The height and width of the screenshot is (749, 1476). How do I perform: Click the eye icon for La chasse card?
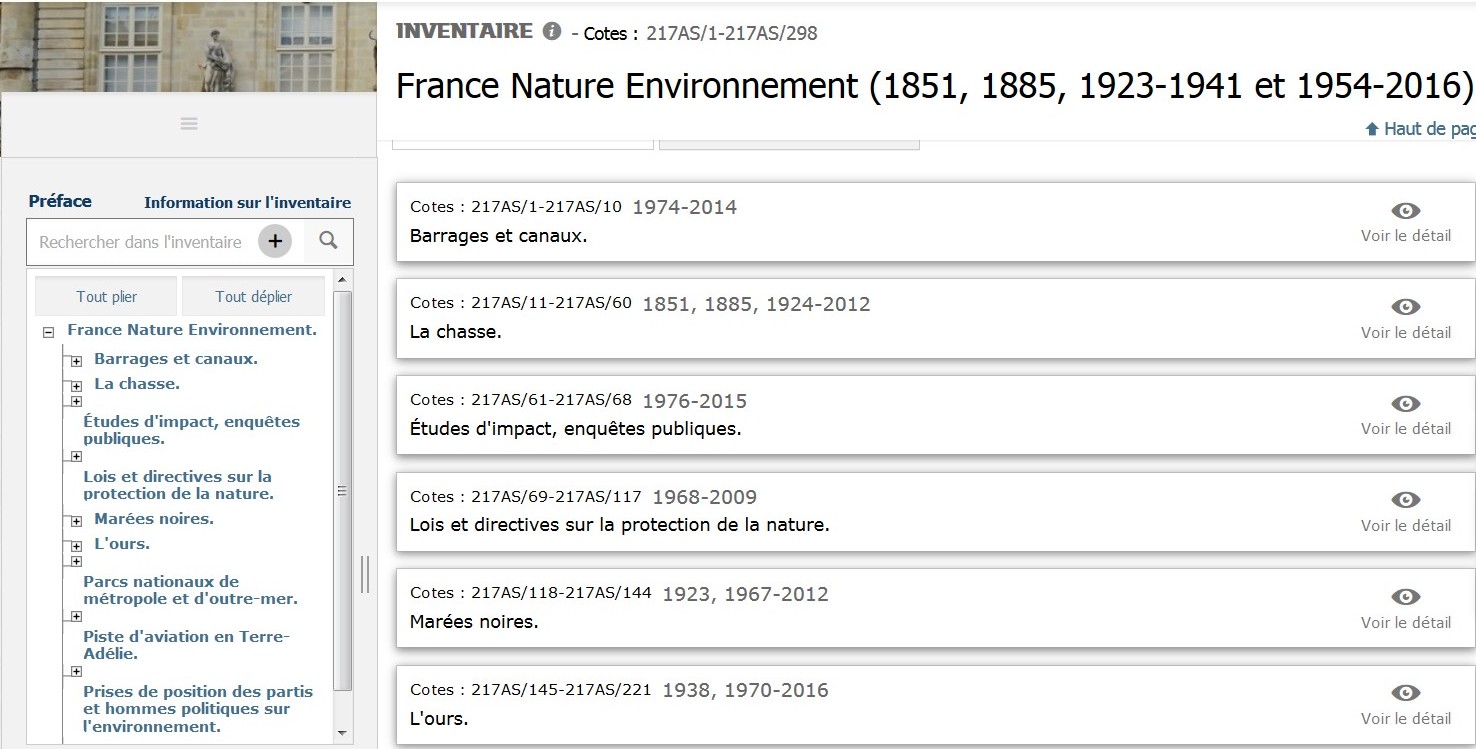(x=1405, y=307)
